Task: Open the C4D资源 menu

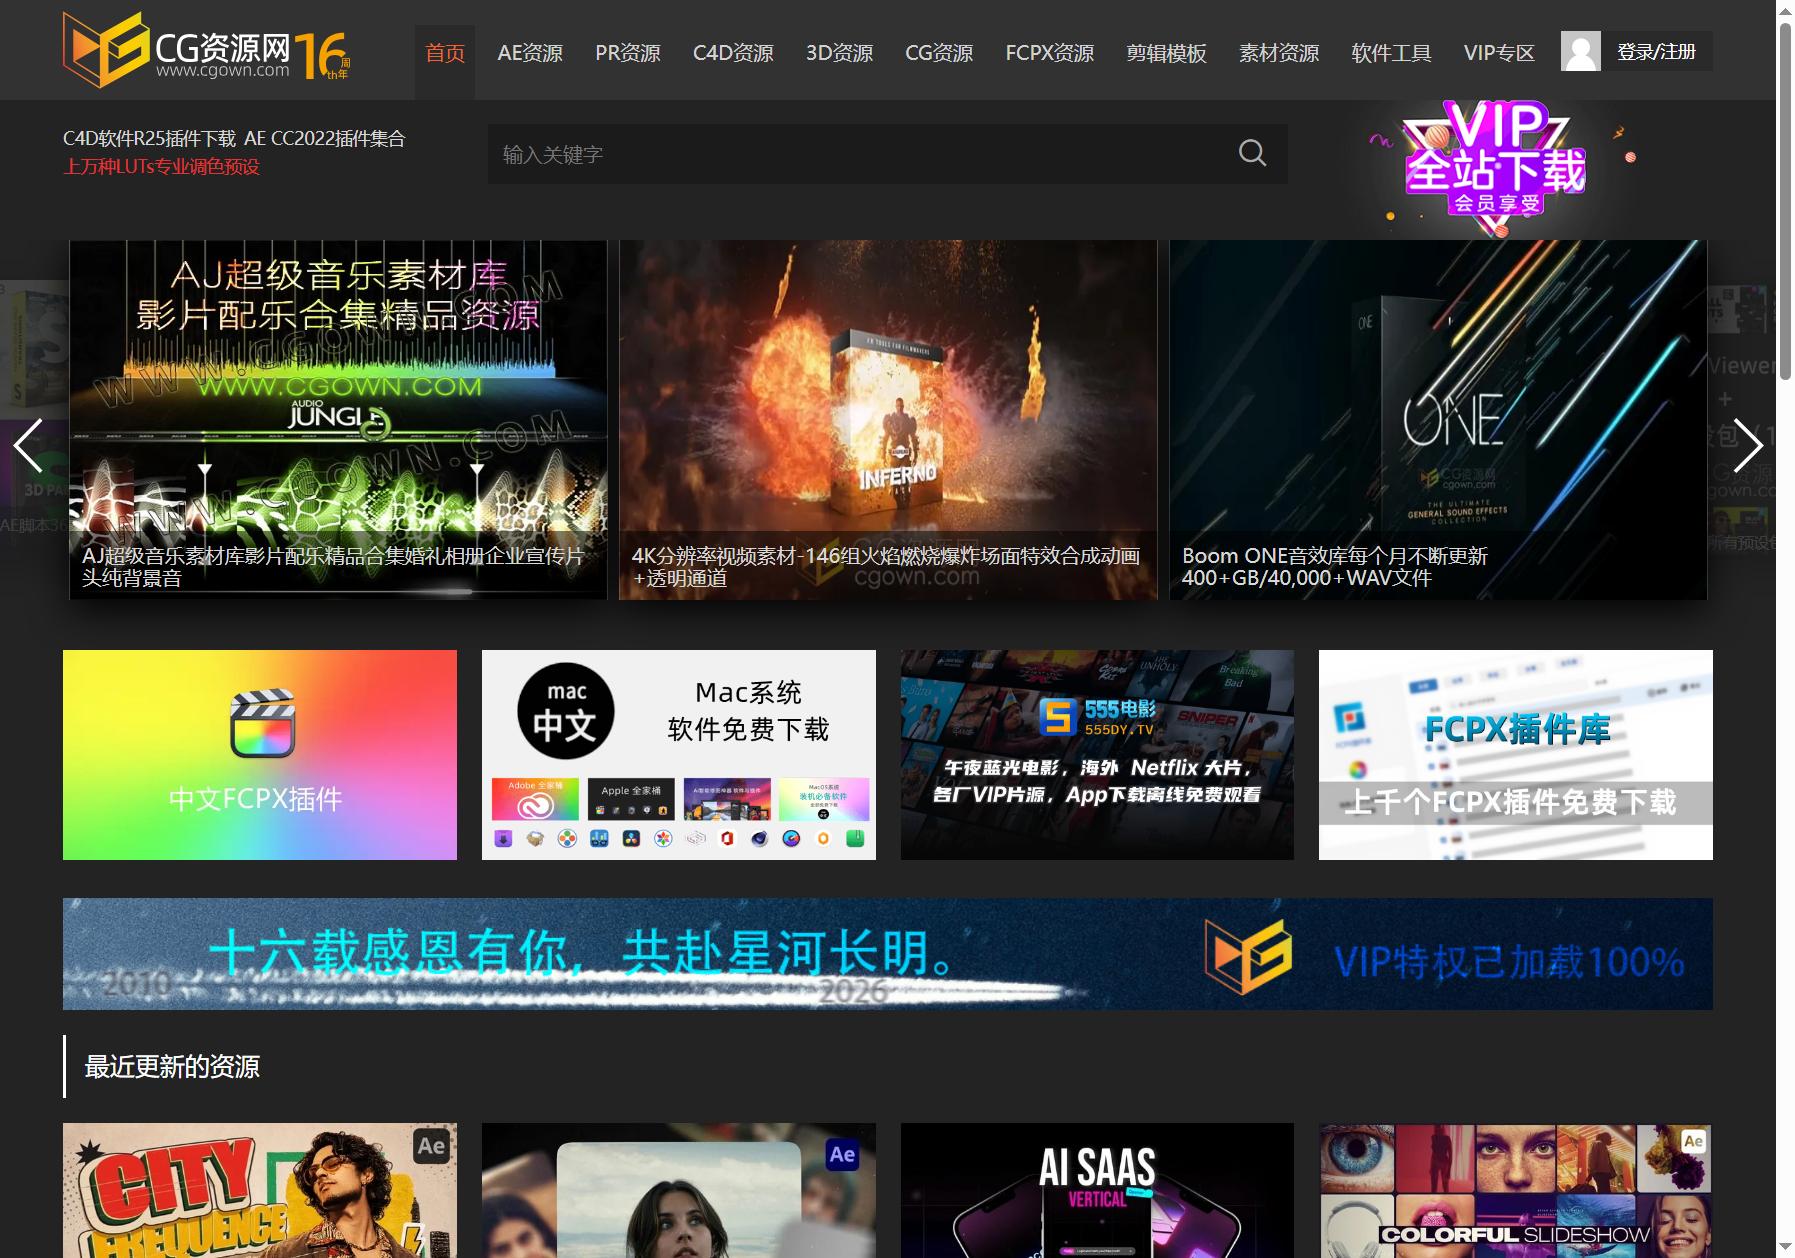Action: tap(733, 53)
